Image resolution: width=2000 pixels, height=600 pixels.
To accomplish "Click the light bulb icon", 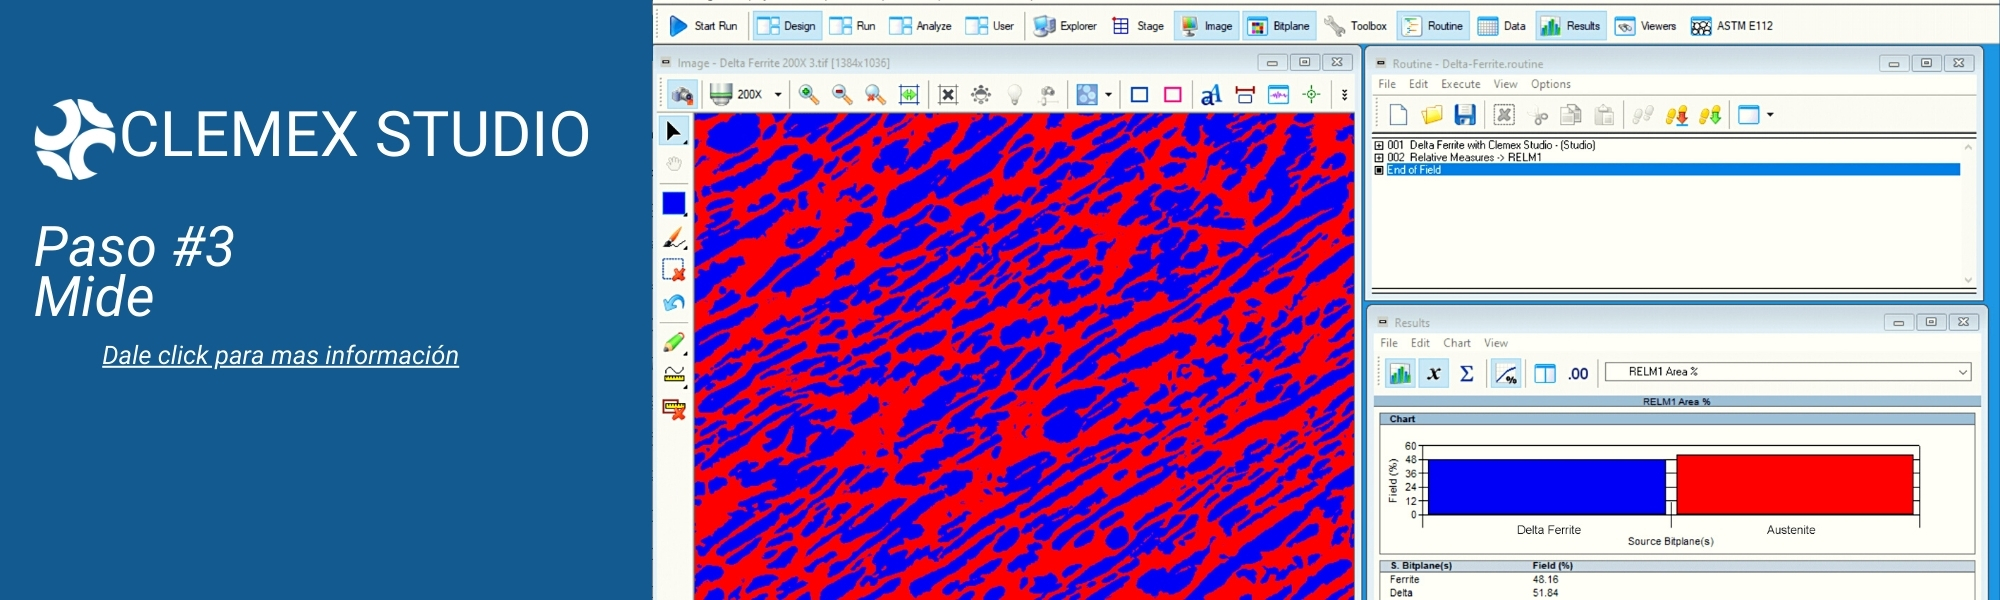I will (1014, 95).
